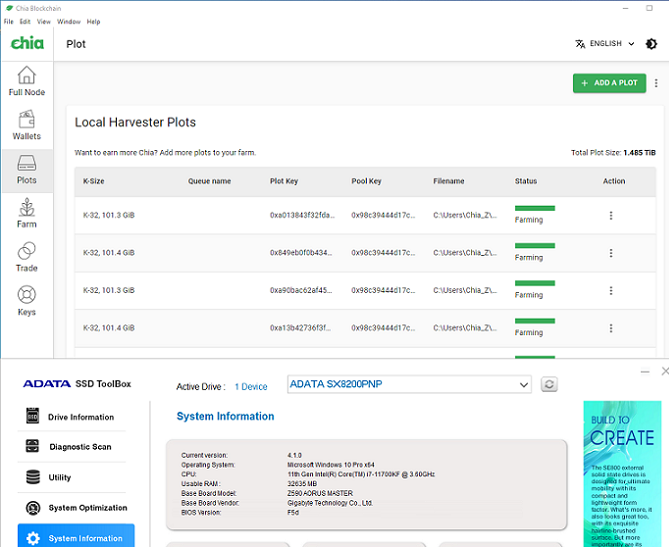Click the first plot's Farming progress bar

point(534,208)
